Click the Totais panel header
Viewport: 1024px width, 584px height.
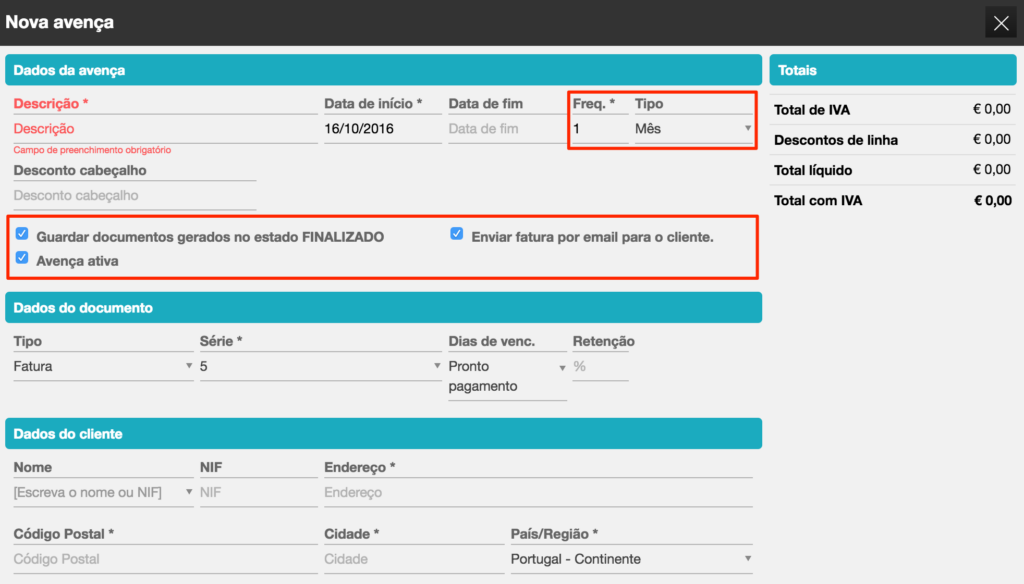pyautogui.click(x=893, y=70)
